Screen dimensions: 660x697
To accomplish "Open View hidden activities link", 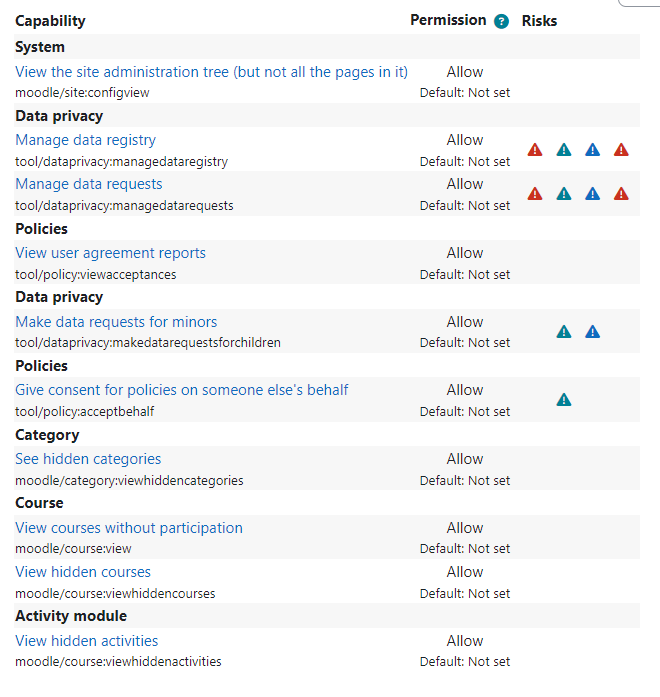I will click(87, 641).
